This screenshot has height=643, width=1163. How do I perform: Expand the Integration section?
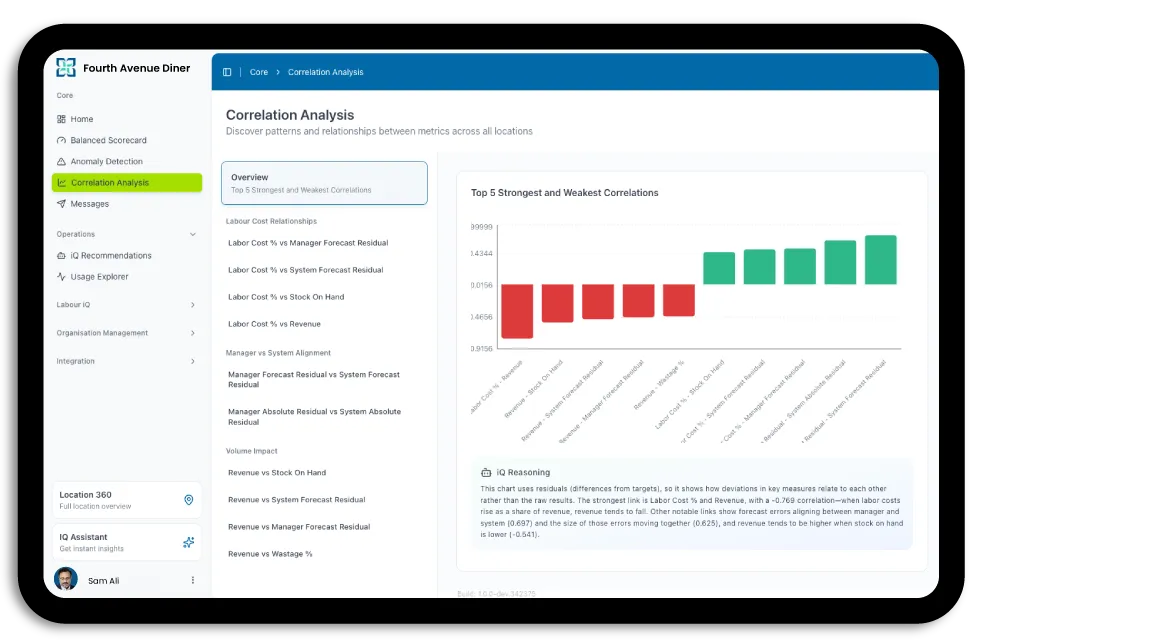point(193,362)
